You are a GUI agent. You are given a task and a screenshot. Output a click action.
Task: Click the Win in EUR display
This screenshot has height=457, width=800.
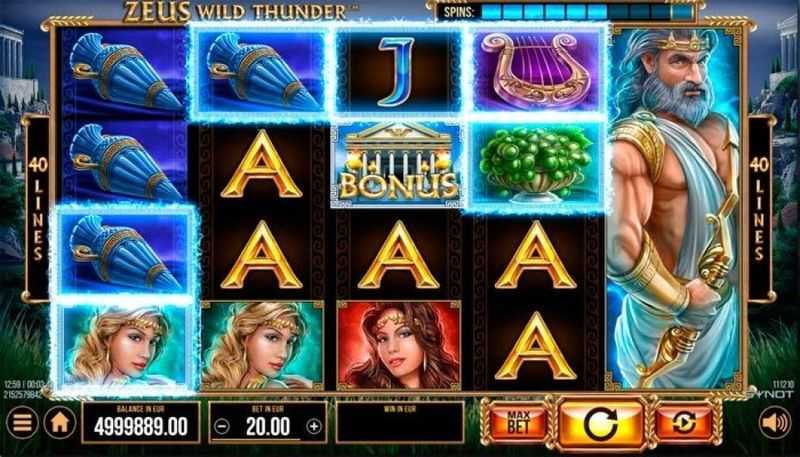pyautogui.click(x=399, y=422)
